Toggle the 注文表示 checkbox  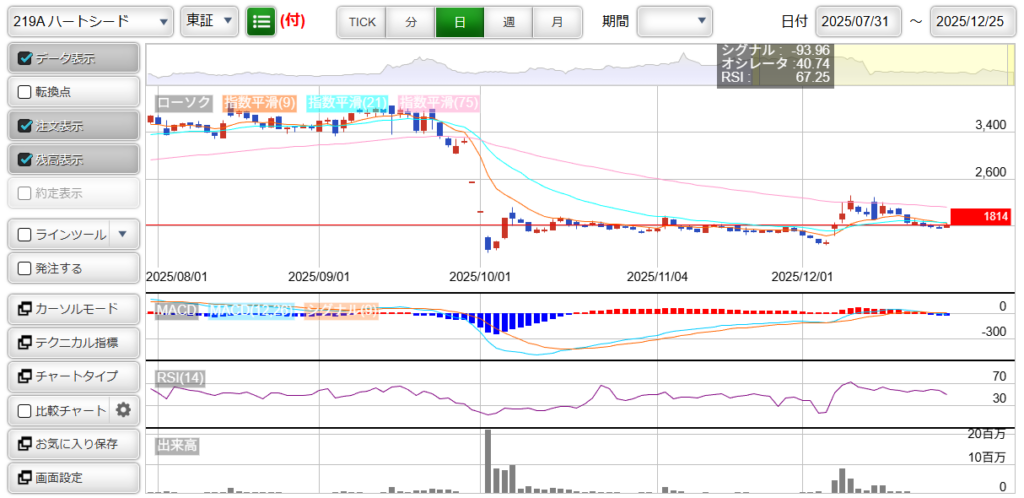coord(26,126)
